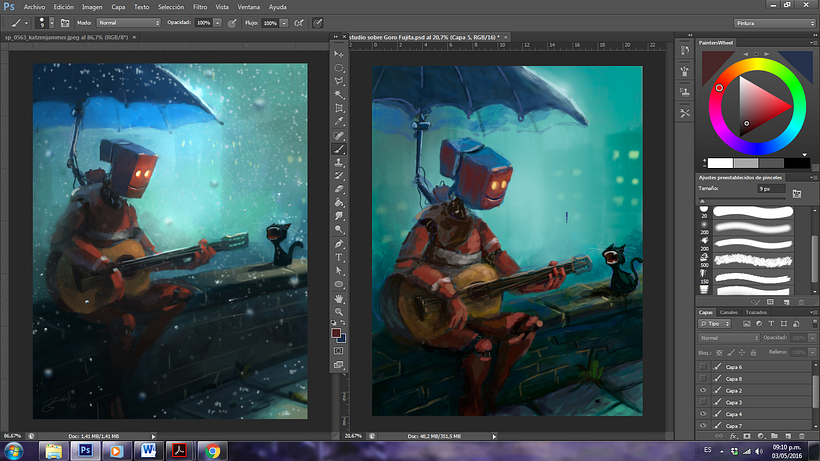Click the foreground color swatch
The height and width of the screenshot is (461, 820).
point(336,333)
